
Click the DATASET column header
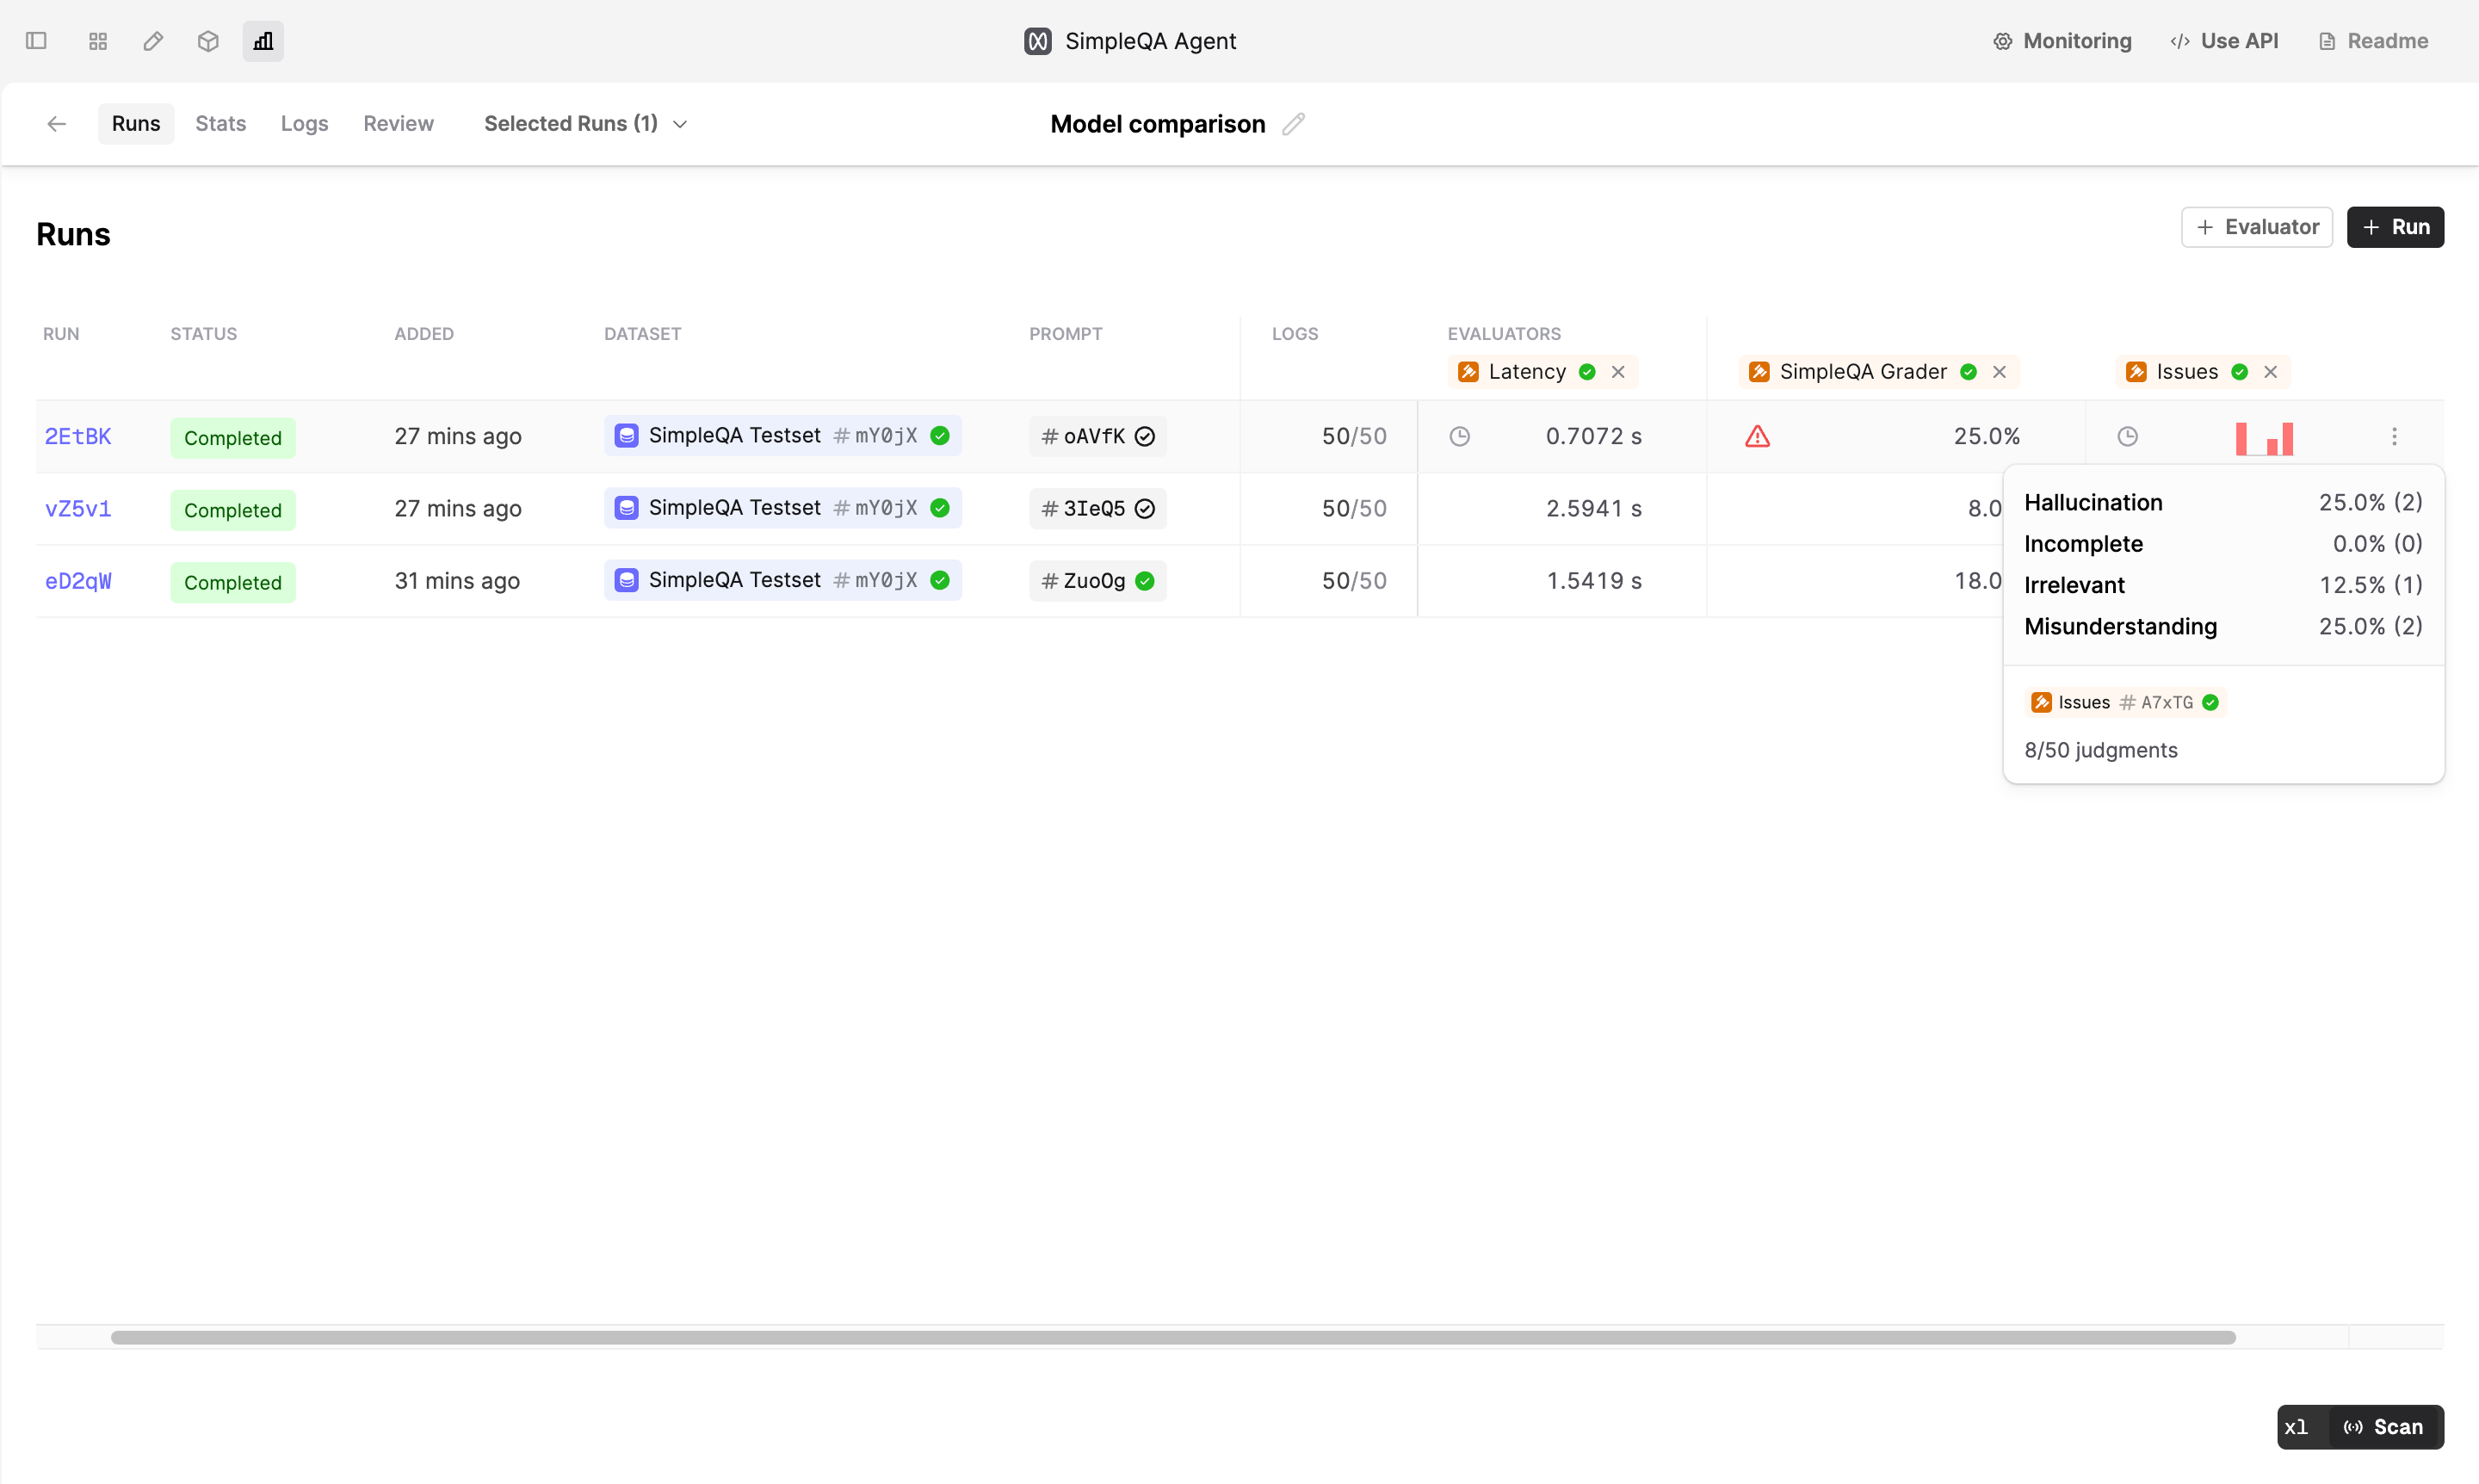[x=642, y=334]
